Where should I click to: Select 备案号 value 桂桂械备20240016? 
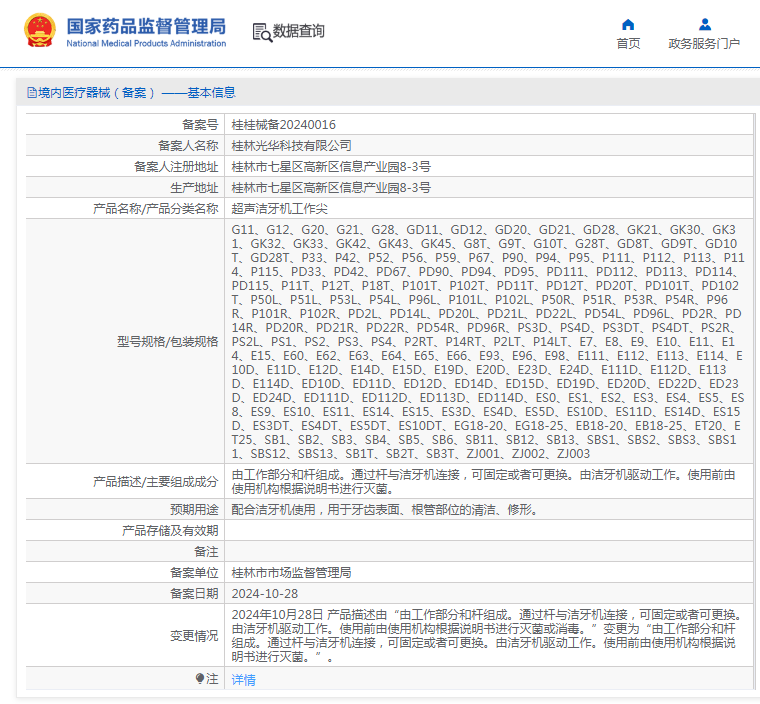tap(284, 125)
